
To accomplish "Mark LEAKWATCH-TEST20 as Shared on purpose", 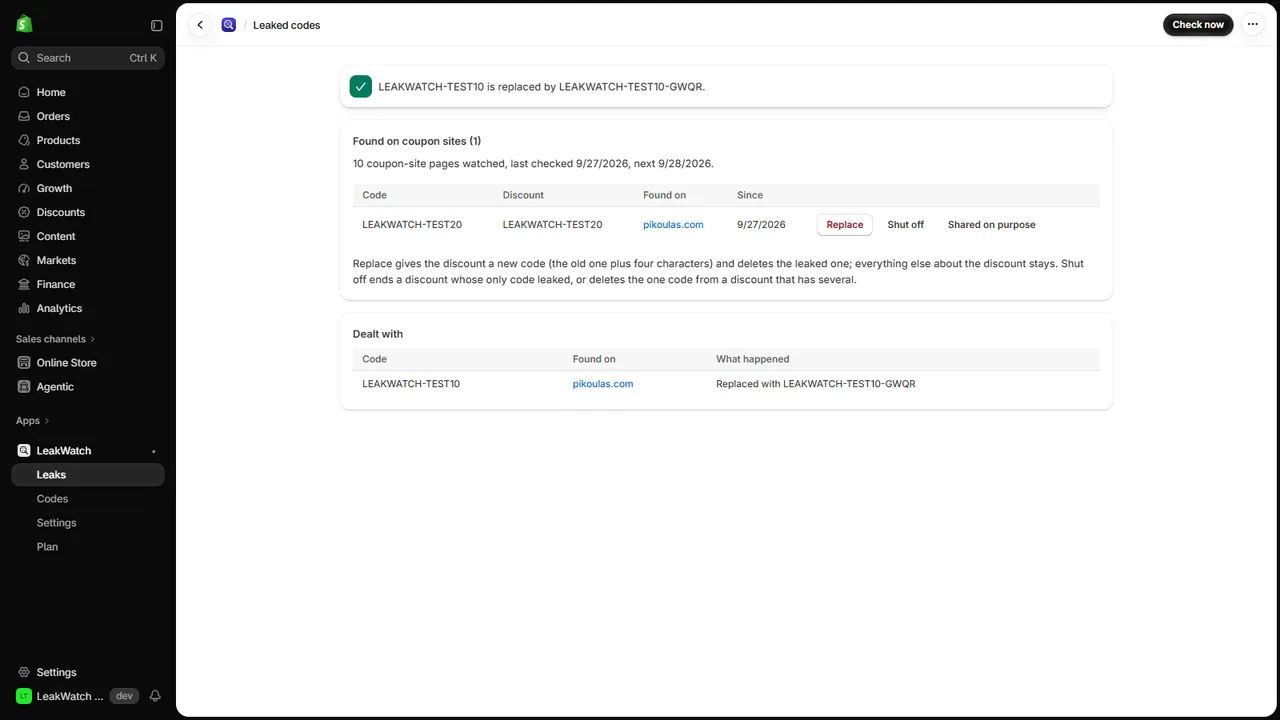I will [992, 225].
